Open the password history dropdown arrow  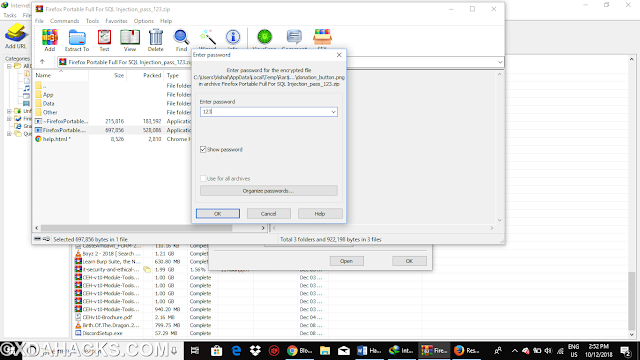(x=333, y=112)
